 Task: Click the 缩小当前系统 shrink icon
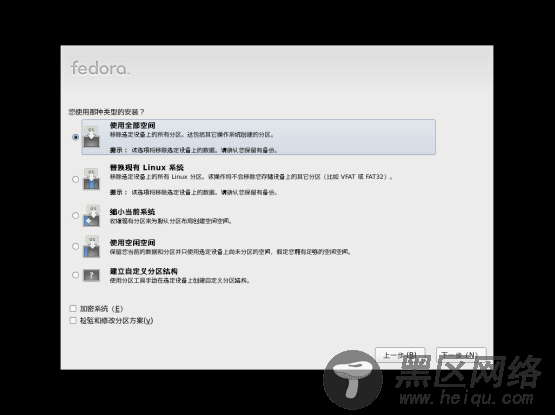coord(91,216)
